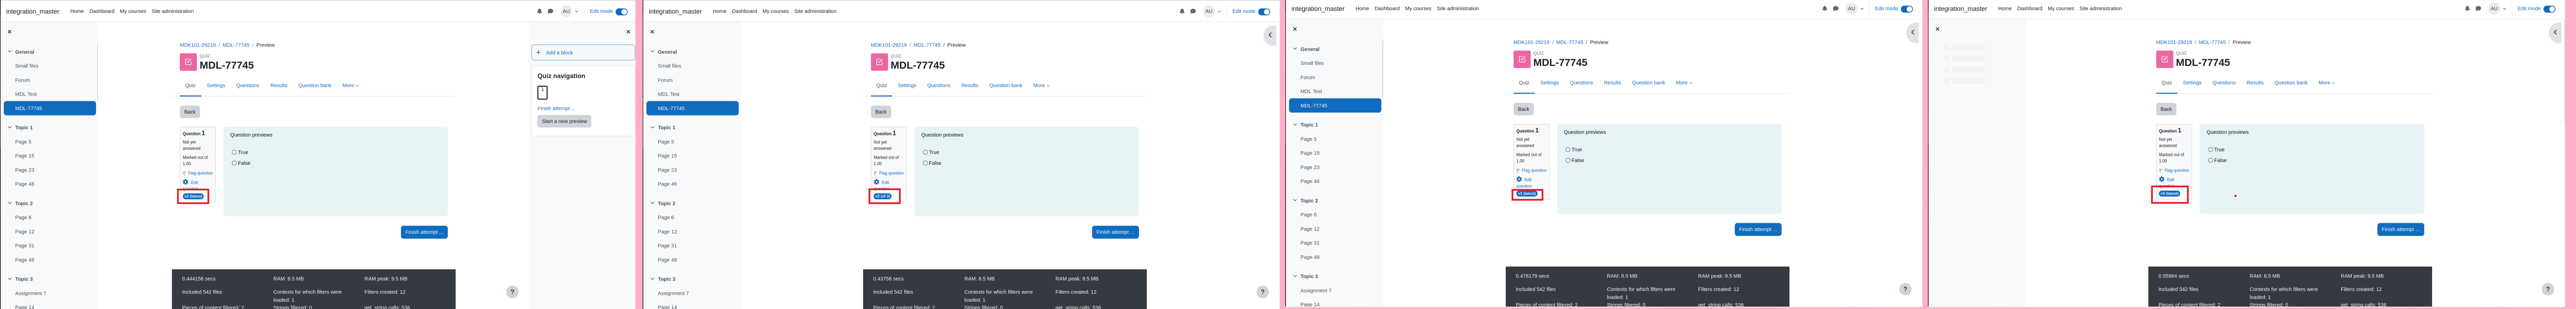Click help question-mark button in second screenshot
2576x309 pixels.
tap(1262, 292)
